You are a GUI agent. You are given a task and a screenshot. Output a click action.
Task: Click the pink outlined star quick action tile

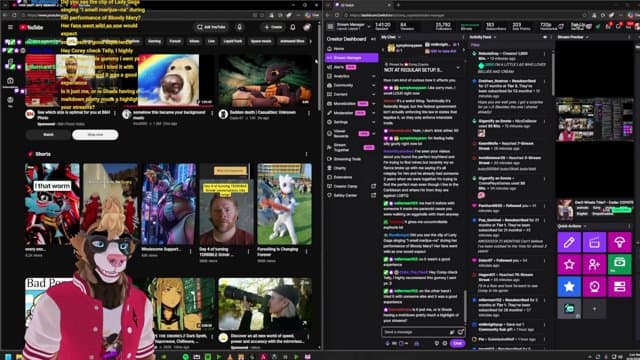(569, 264)
